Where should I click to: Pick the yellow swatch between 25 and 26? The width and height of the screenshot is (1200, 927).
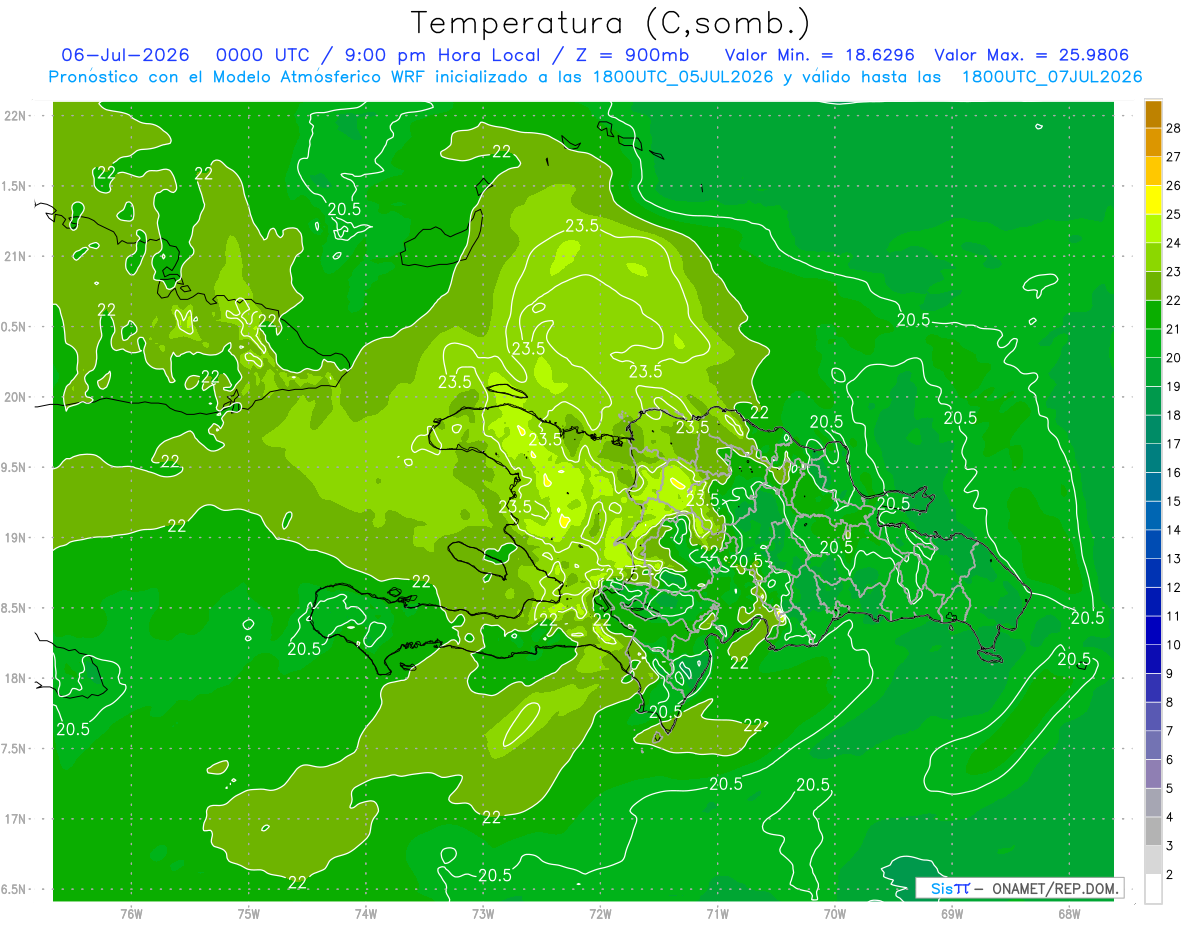(1153, 200)
